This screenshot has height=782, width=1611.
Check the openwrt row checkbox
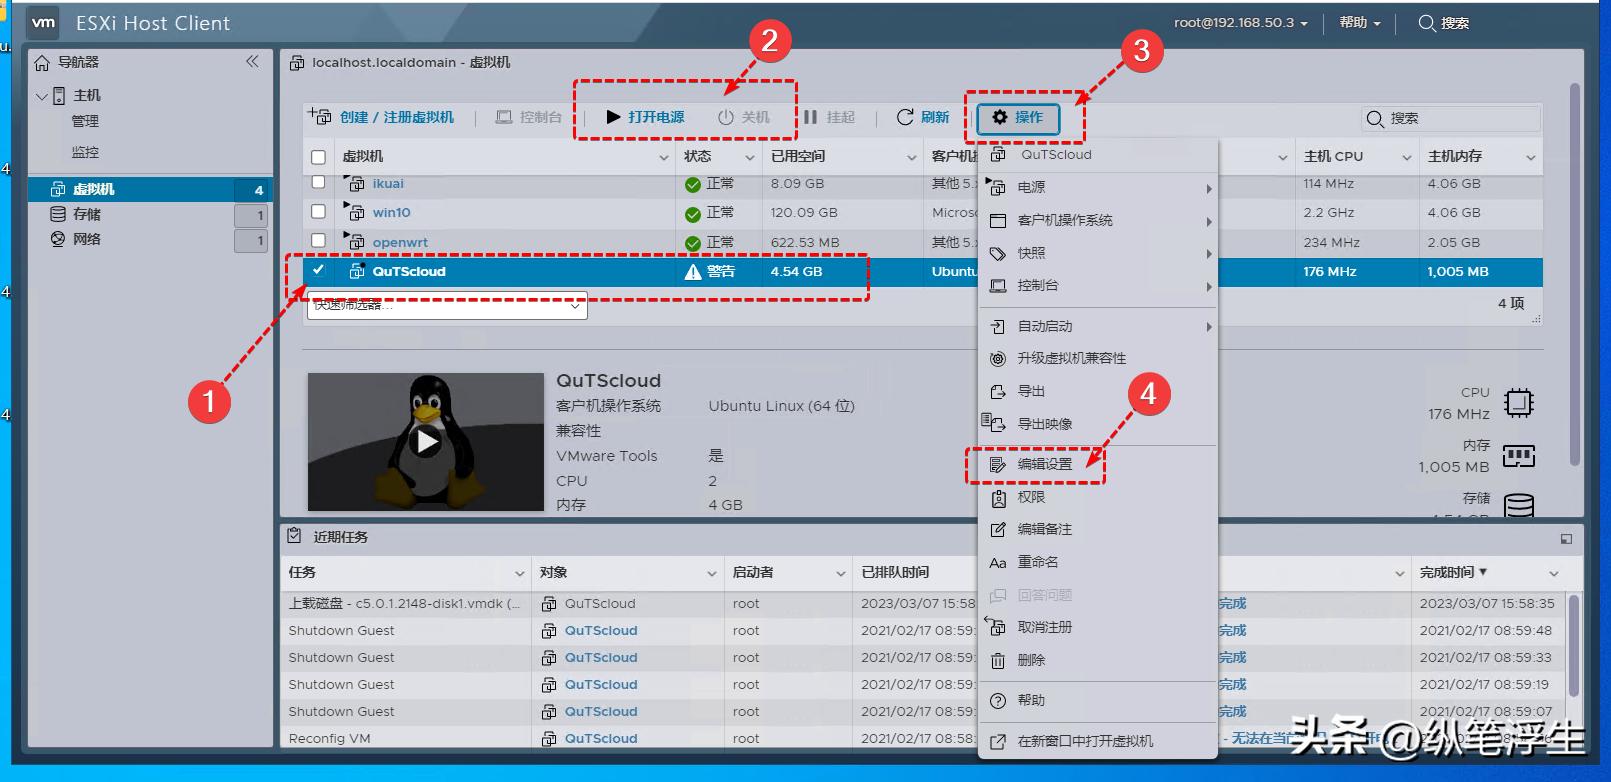[318, 241]
